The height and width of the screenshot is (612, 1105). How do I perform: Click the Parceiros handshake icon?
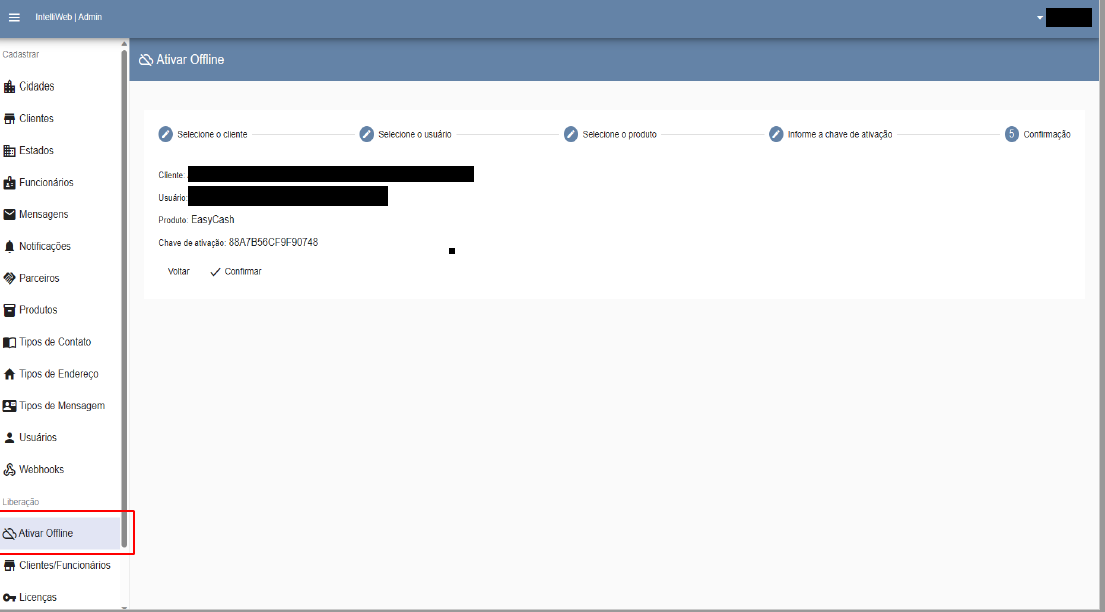point(10,278)
